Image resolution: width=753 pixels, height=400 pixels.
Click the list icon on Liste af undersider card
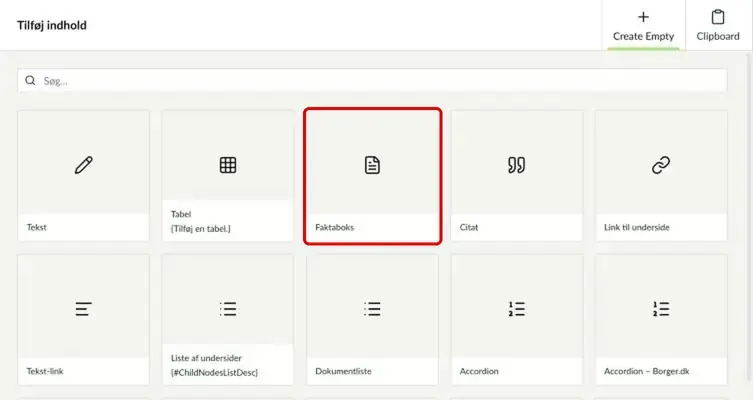click(228, 309)
